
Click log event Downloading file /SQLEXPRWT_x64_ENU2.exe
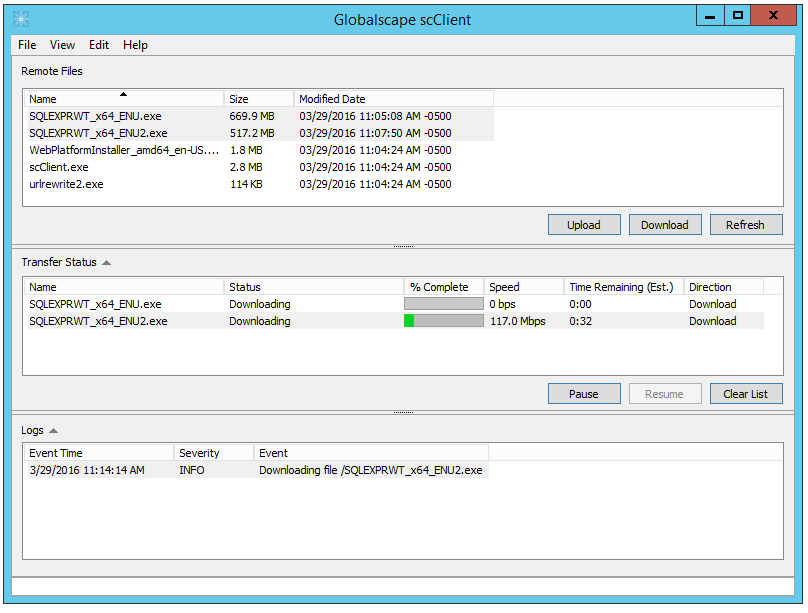[371, 470]
